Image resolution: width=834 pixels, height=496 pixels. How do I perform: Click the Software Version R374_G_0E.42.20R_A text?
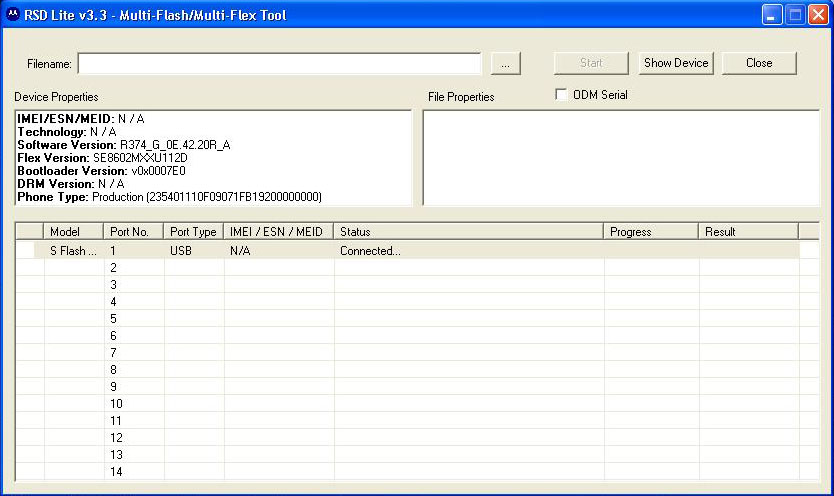124,145
